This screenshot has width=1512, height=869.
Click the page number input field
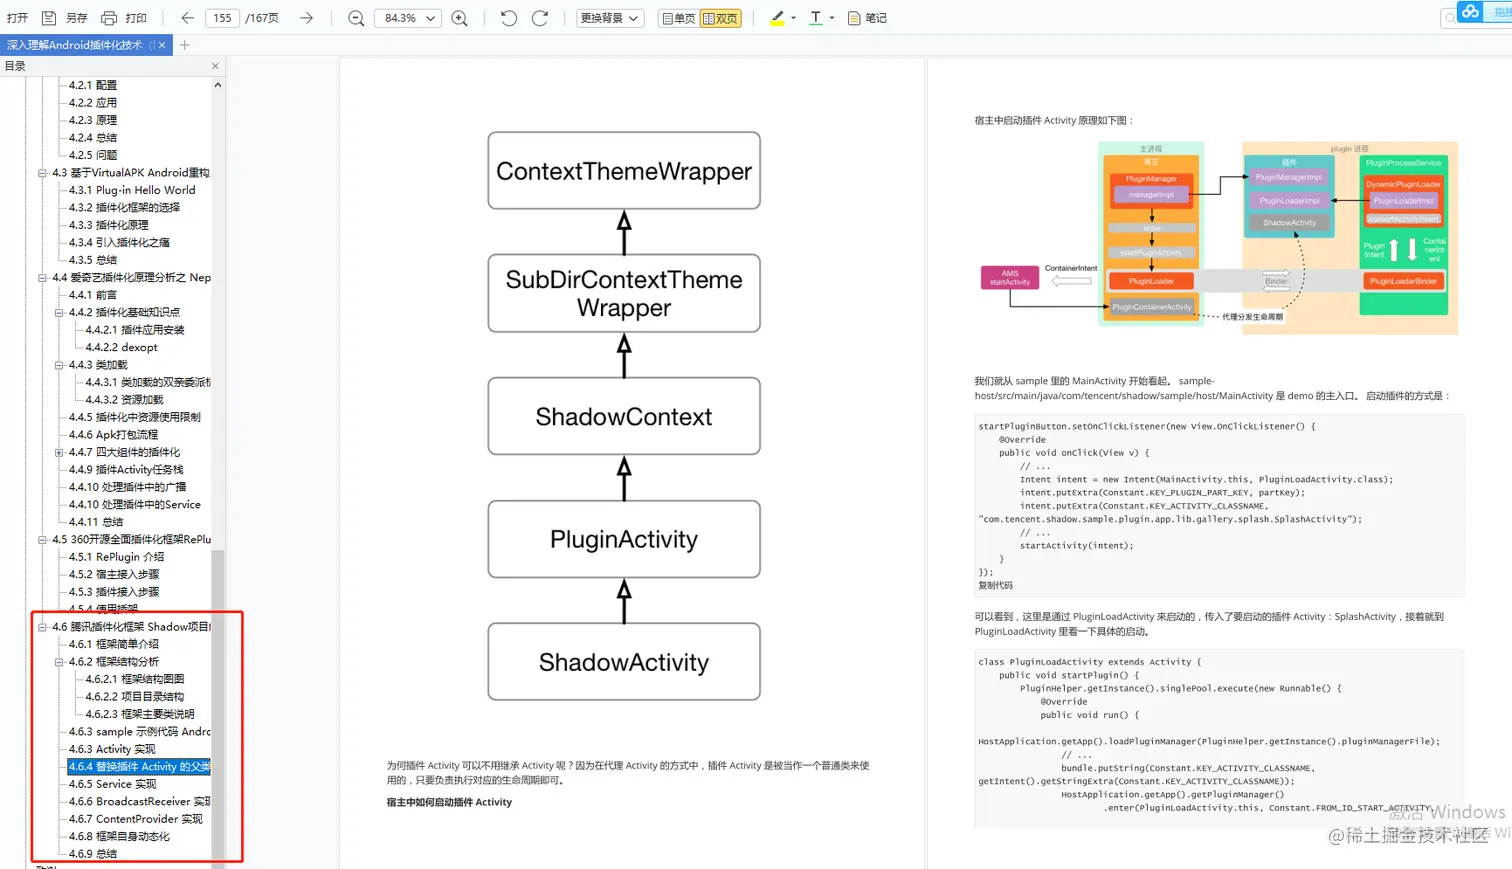coord(222,18)
